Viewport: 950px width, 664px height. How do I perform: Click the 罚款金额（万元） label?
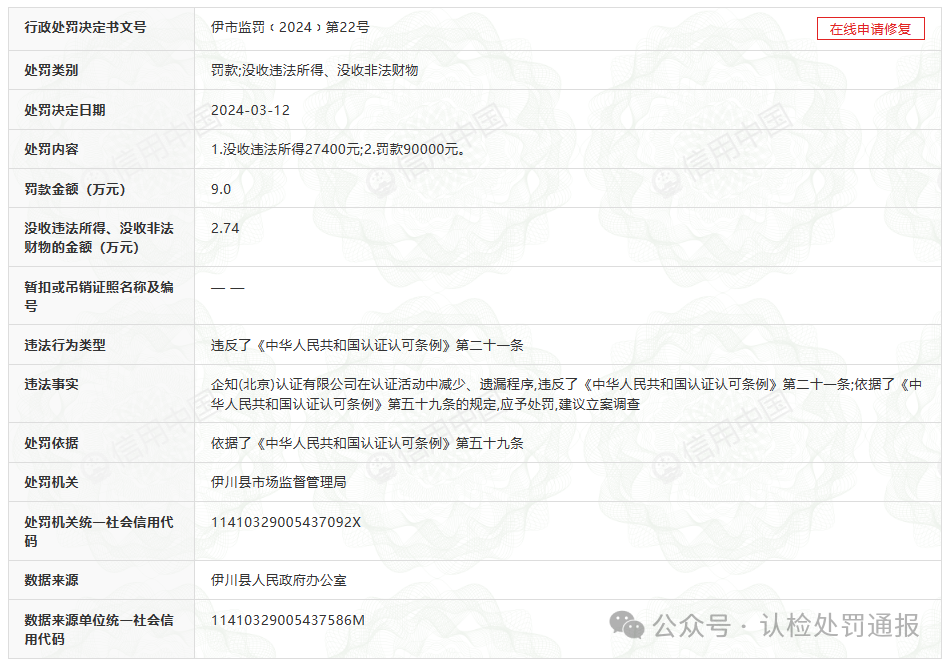pyautogui.click(x=75, y=189)
